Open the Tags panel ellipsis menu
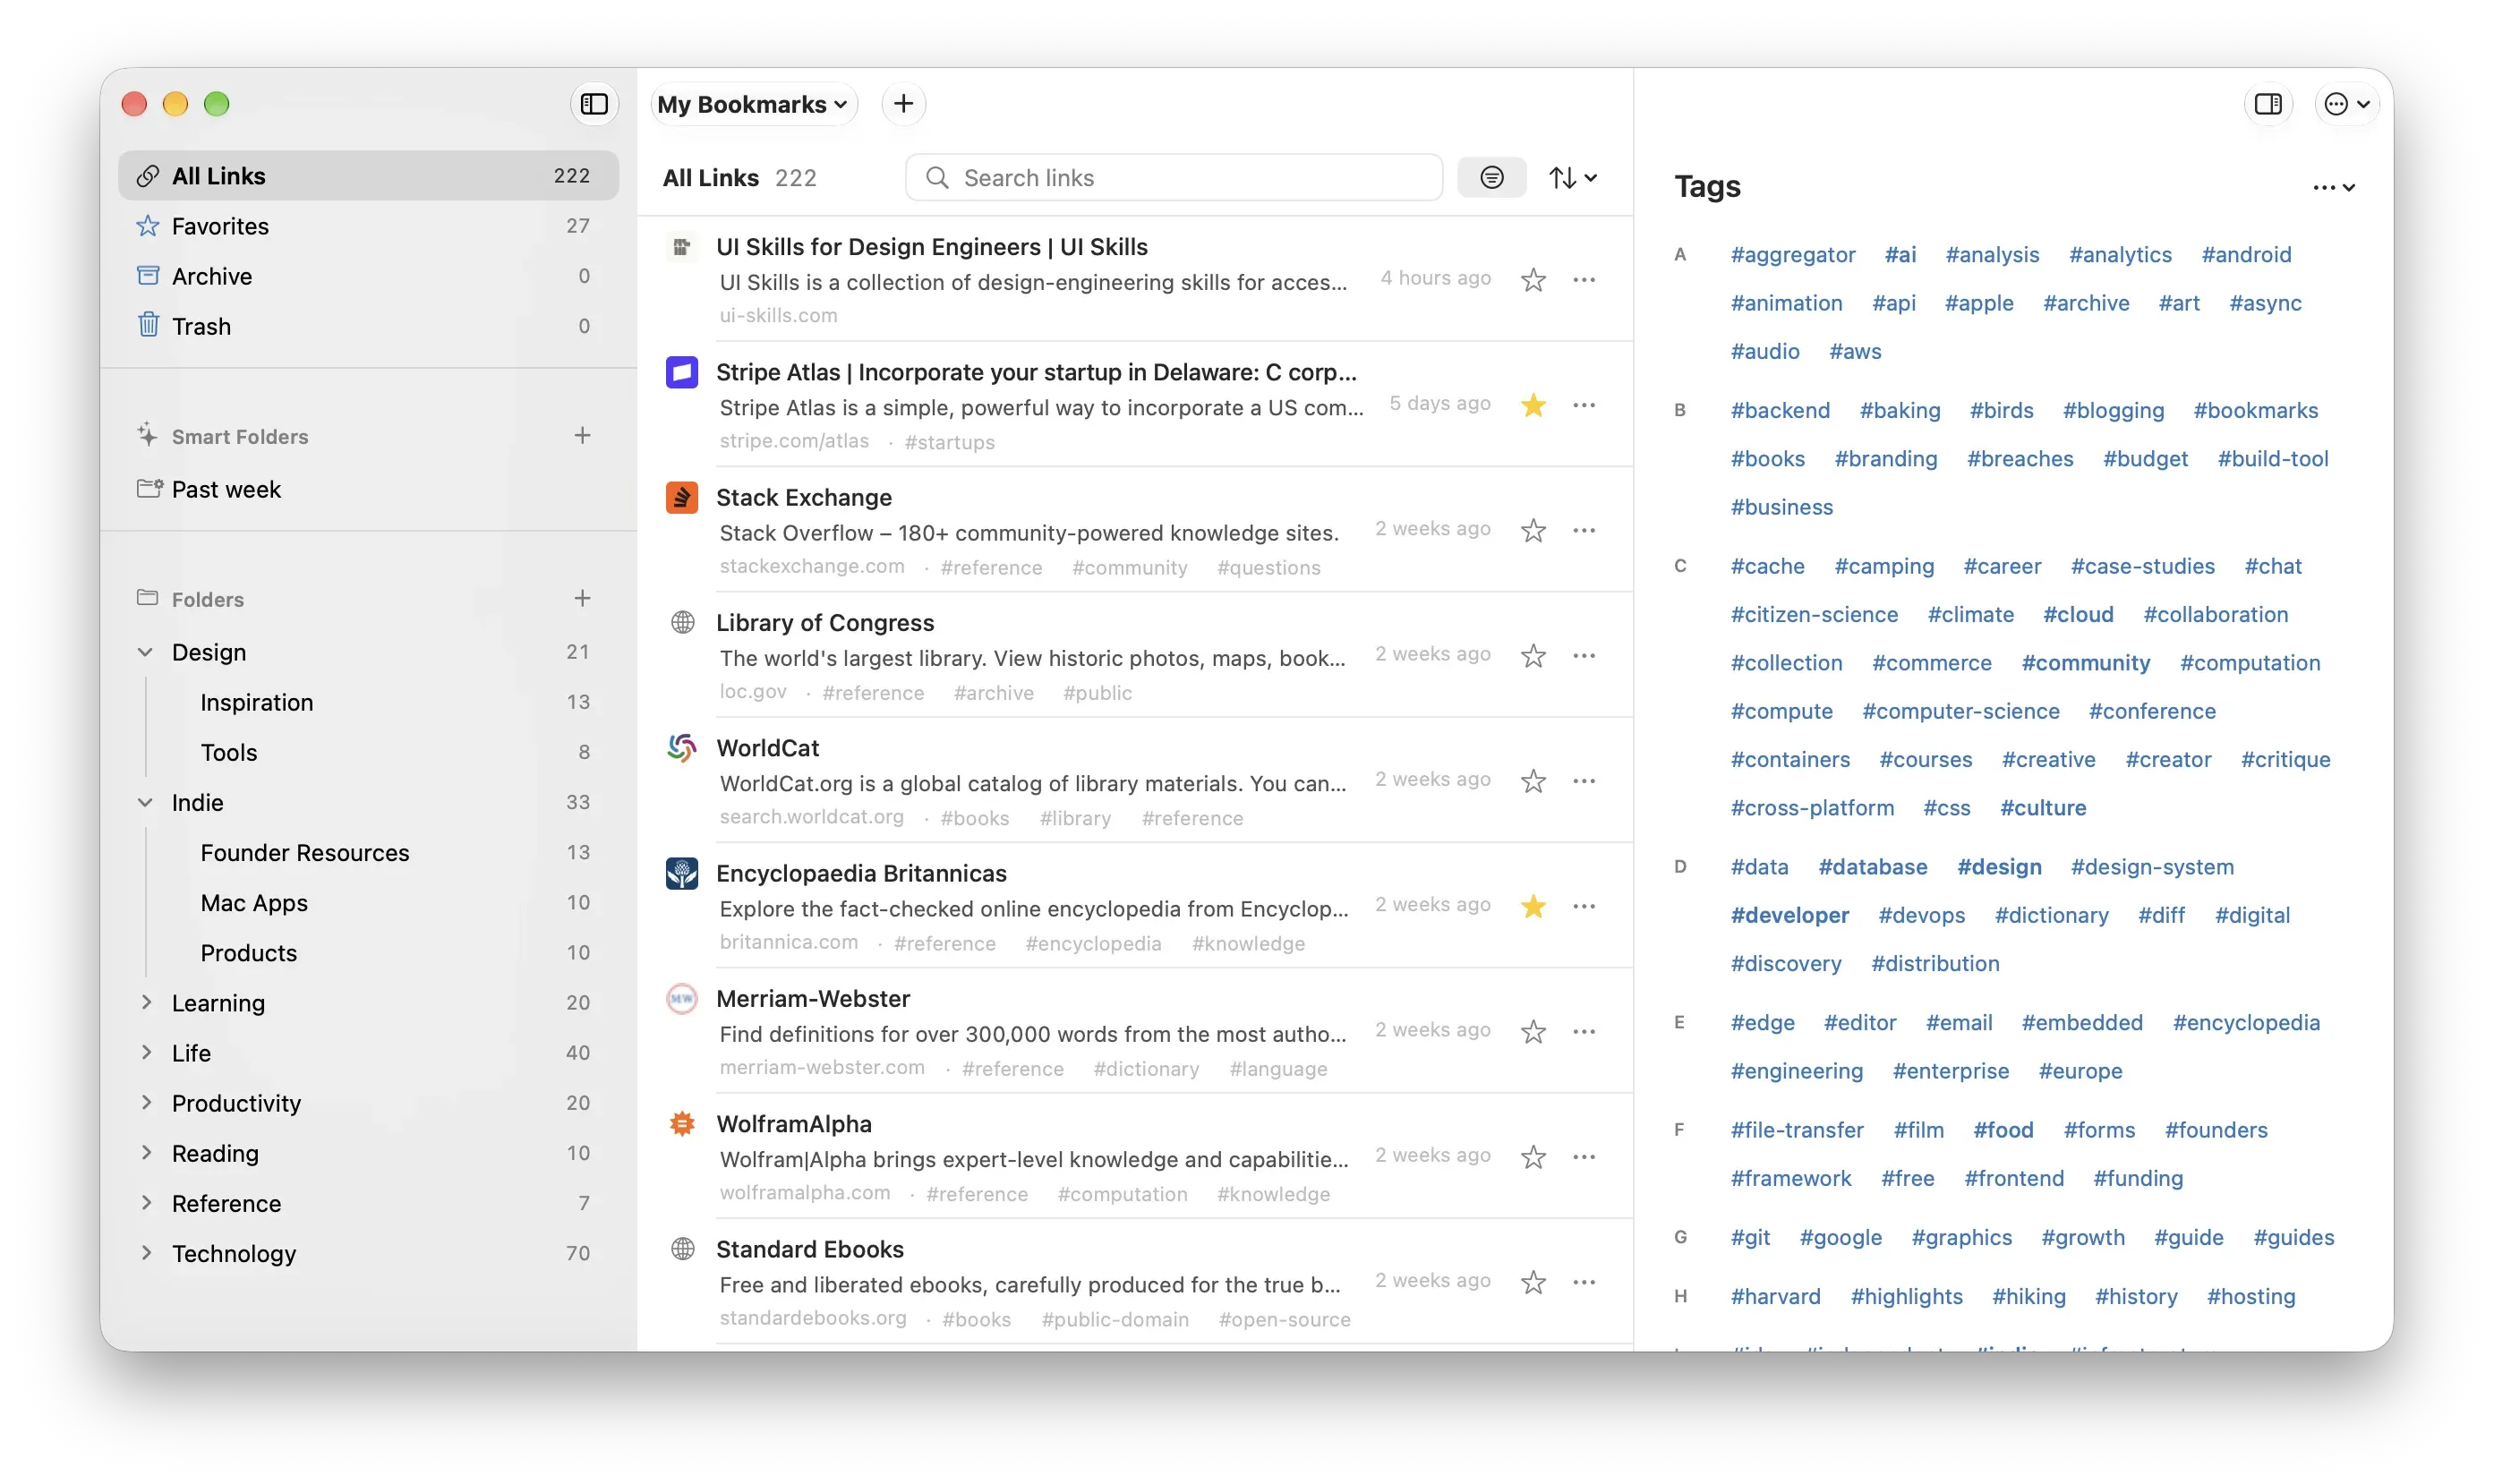This screenshot has height=1484, width=2494. click(2333, 187)
